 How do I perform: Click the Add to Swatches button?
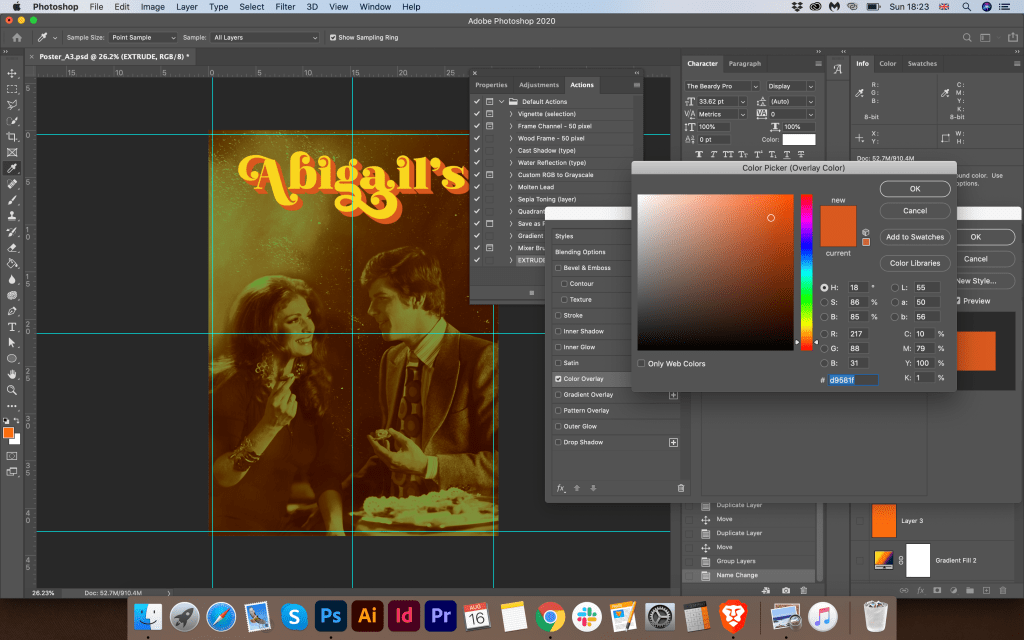coord(914,237)
